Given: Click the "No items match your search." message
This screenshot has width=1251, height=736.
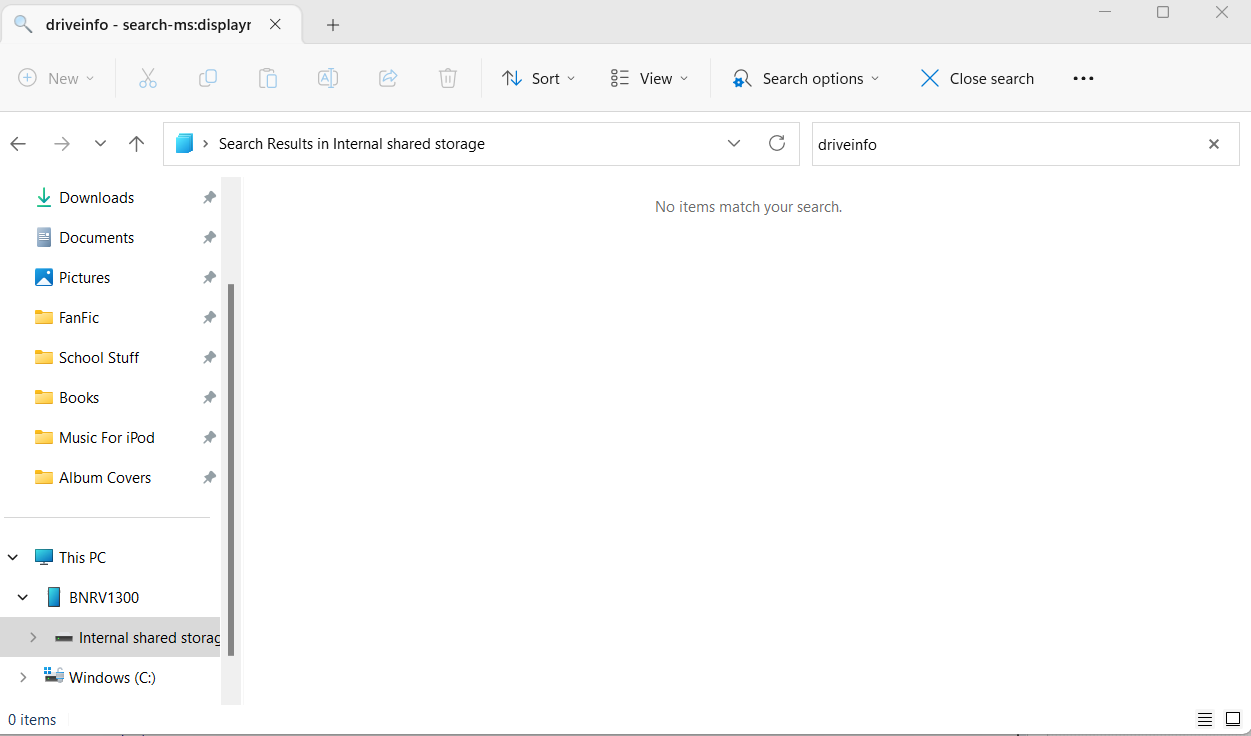Looking at the screenshot, I should click(x=748, y=207).
